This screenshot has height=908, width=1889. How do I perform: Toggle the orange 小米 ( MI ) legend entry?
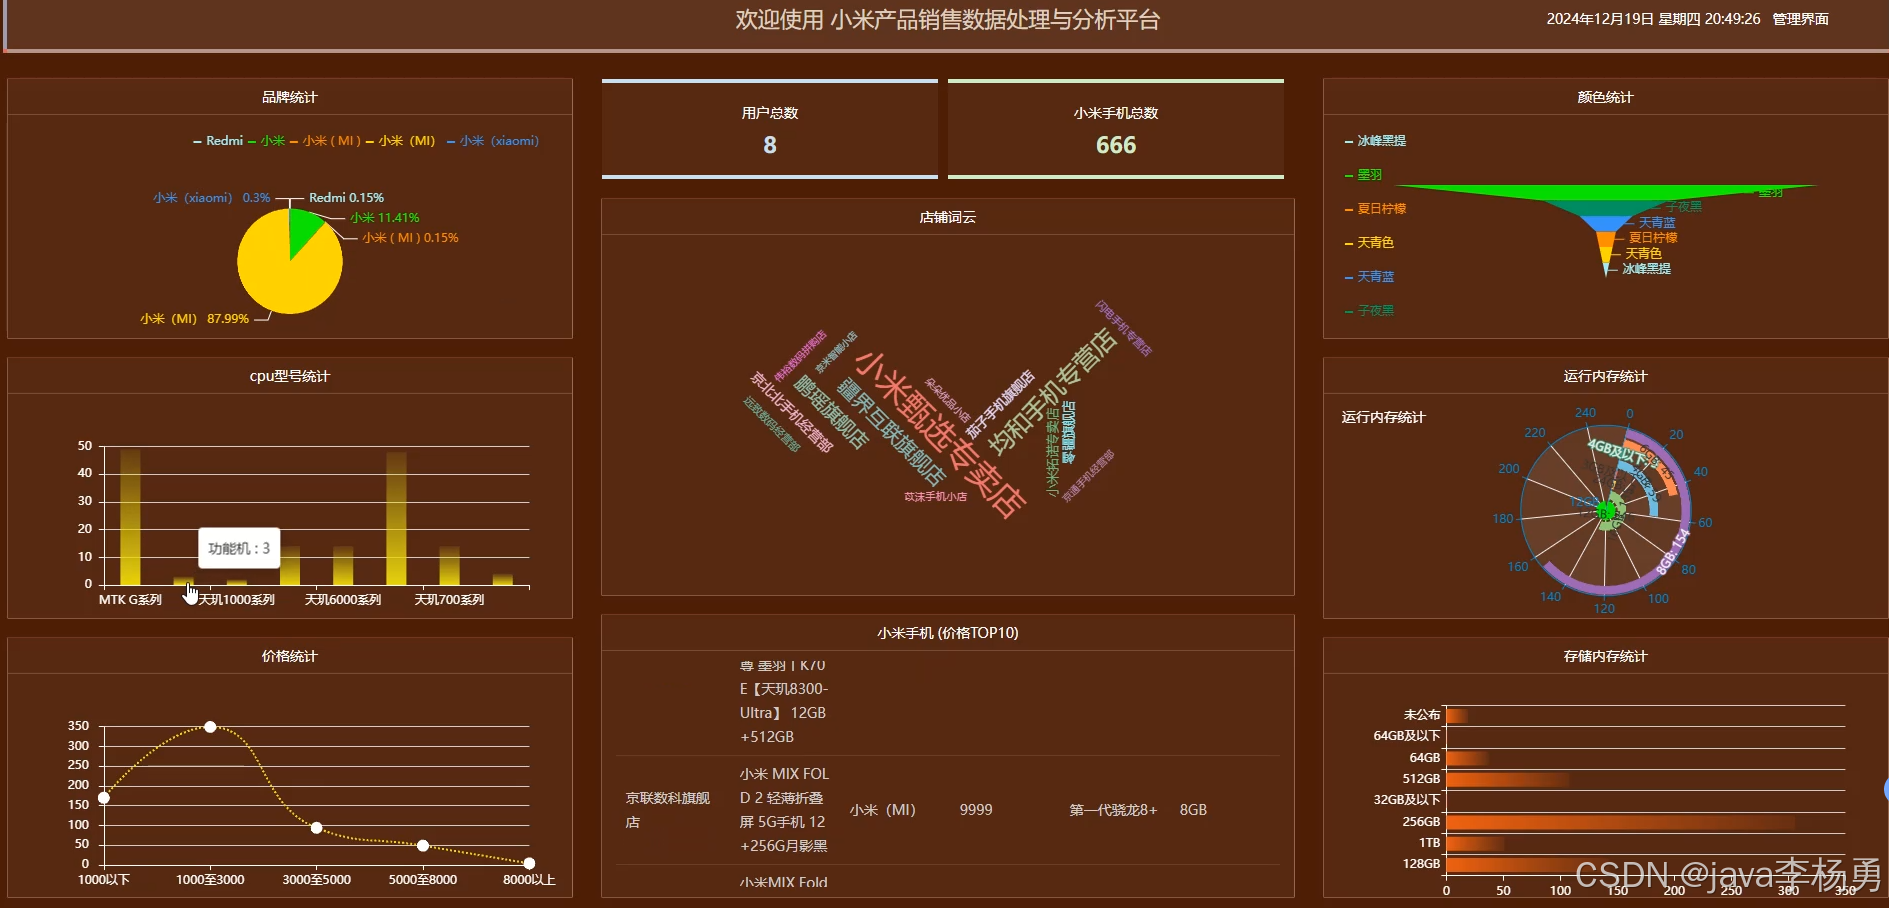(x=326, y=141)
